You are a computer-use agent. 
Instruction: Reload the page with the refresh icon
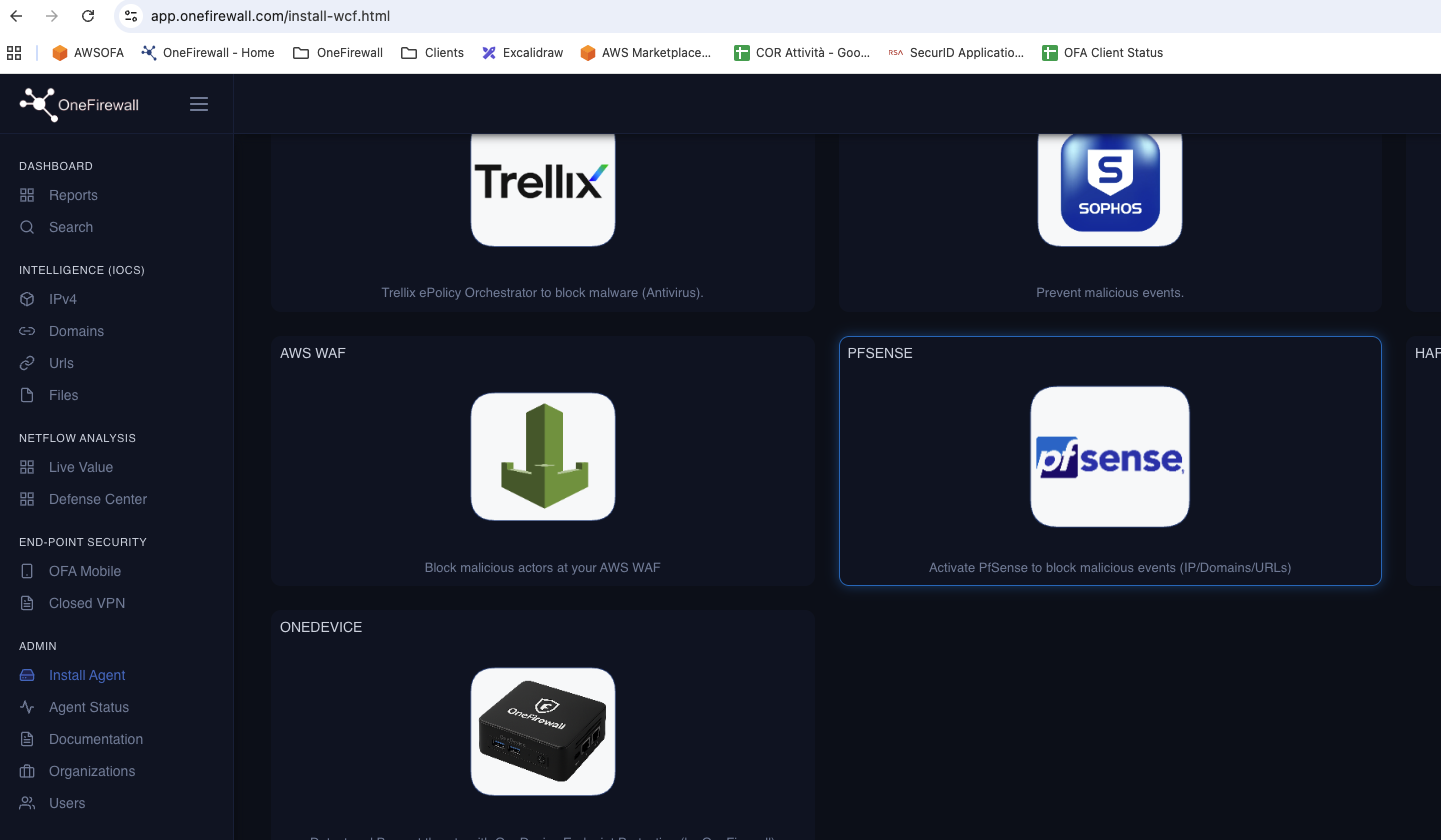pos(88,16)
